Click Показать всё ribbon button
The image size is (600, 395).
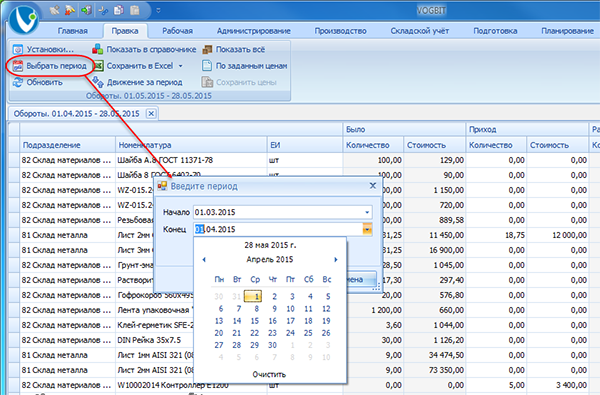click(233, 49)
